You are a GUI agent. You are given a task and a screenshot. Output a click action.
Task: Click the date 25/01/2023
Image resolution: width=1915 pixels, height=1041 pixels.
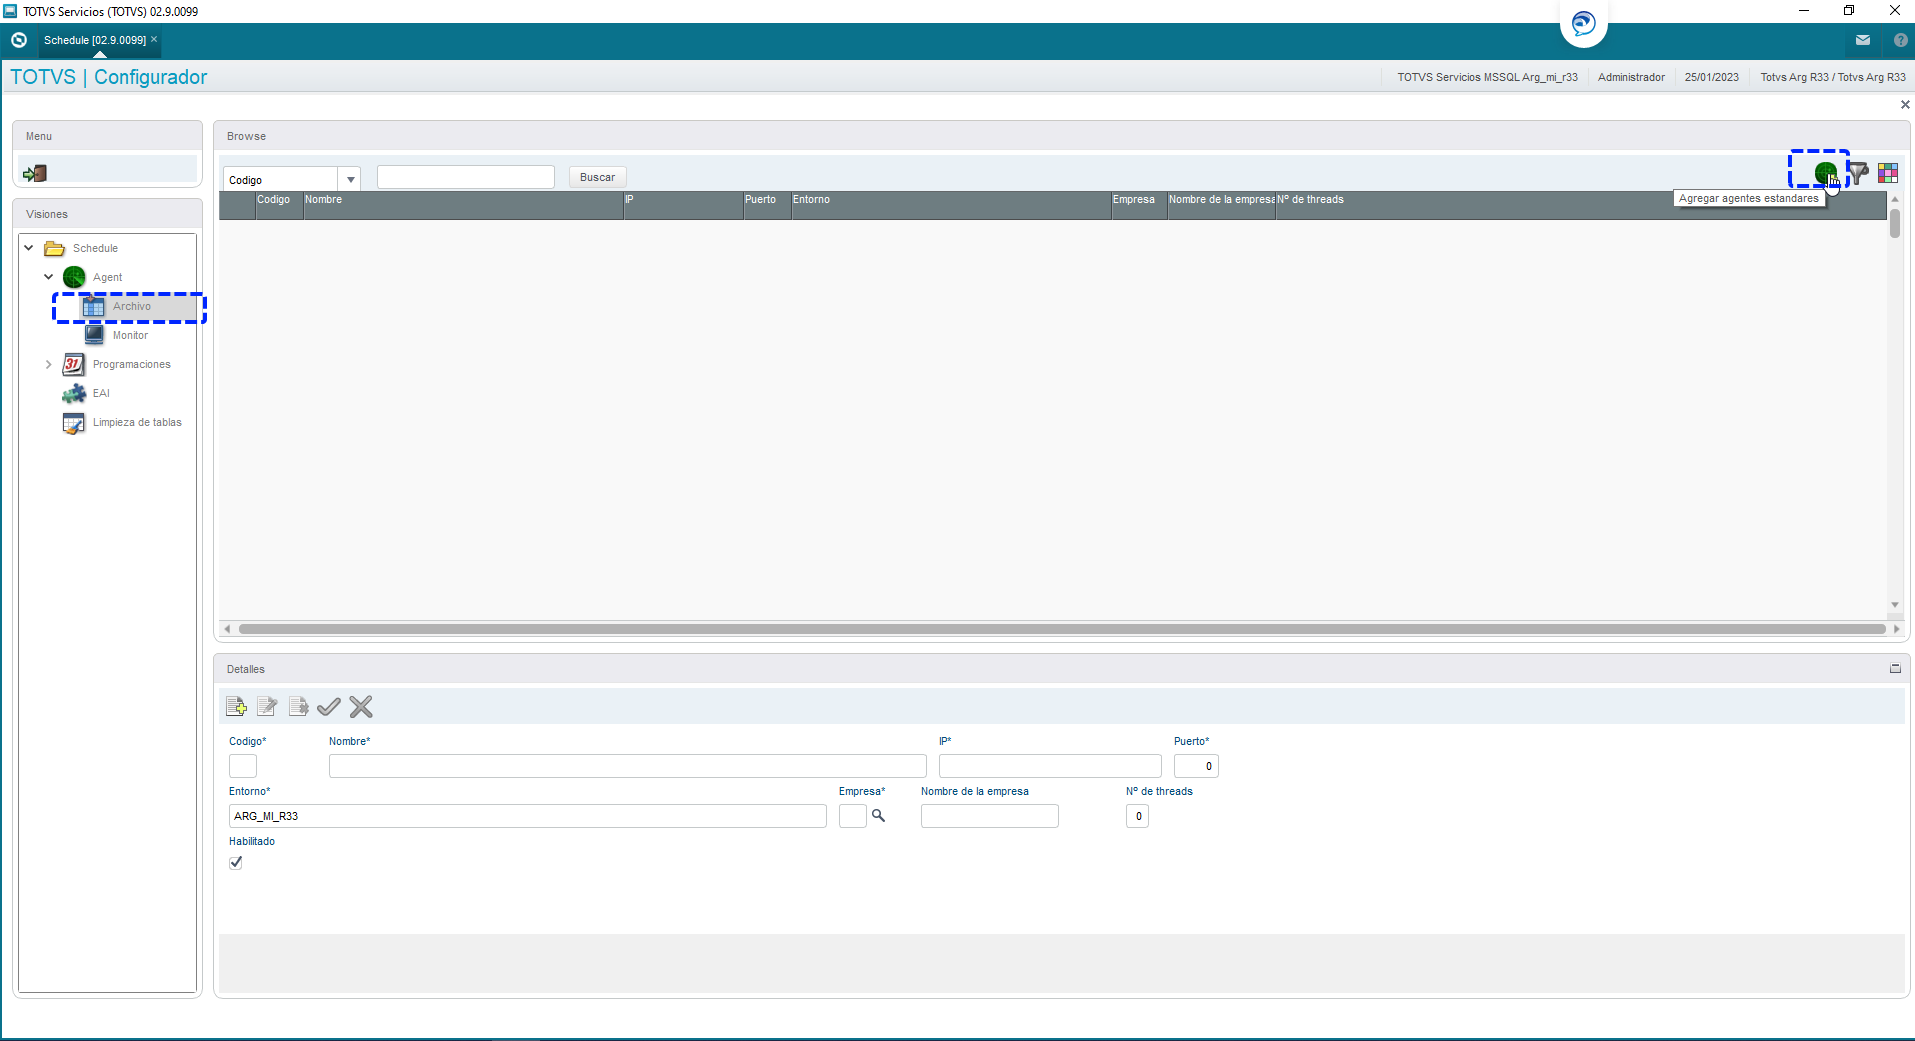(x=1711, y=77)
